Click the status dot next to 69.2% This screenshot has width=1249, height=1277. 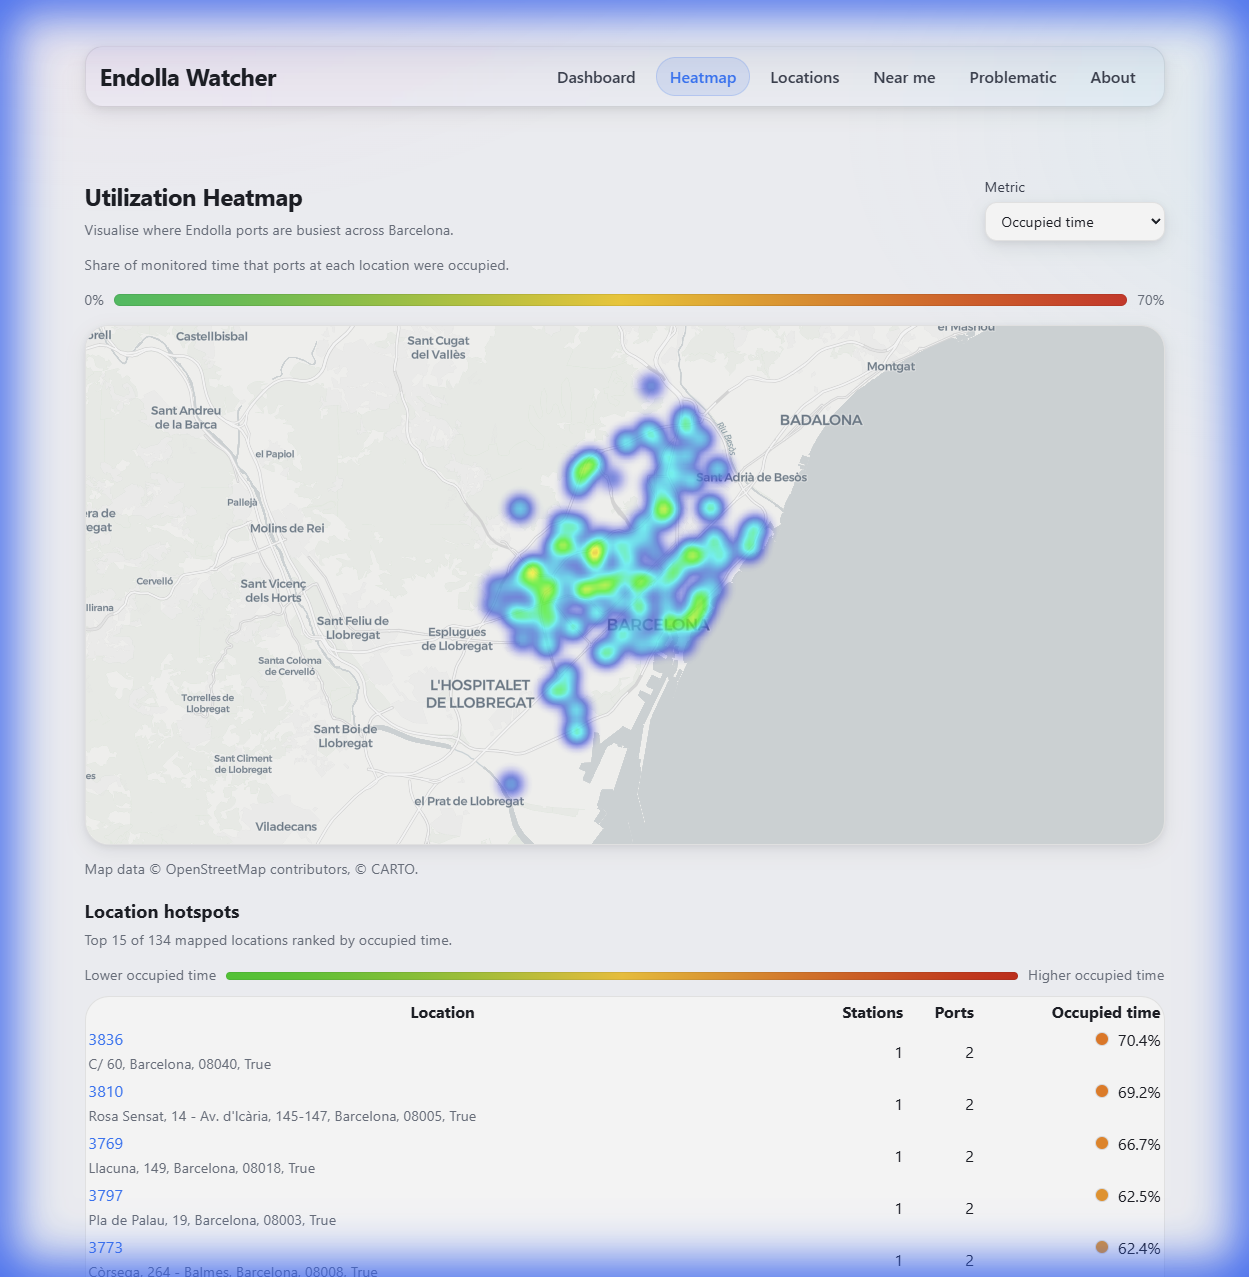(x=1101, y=1092)
